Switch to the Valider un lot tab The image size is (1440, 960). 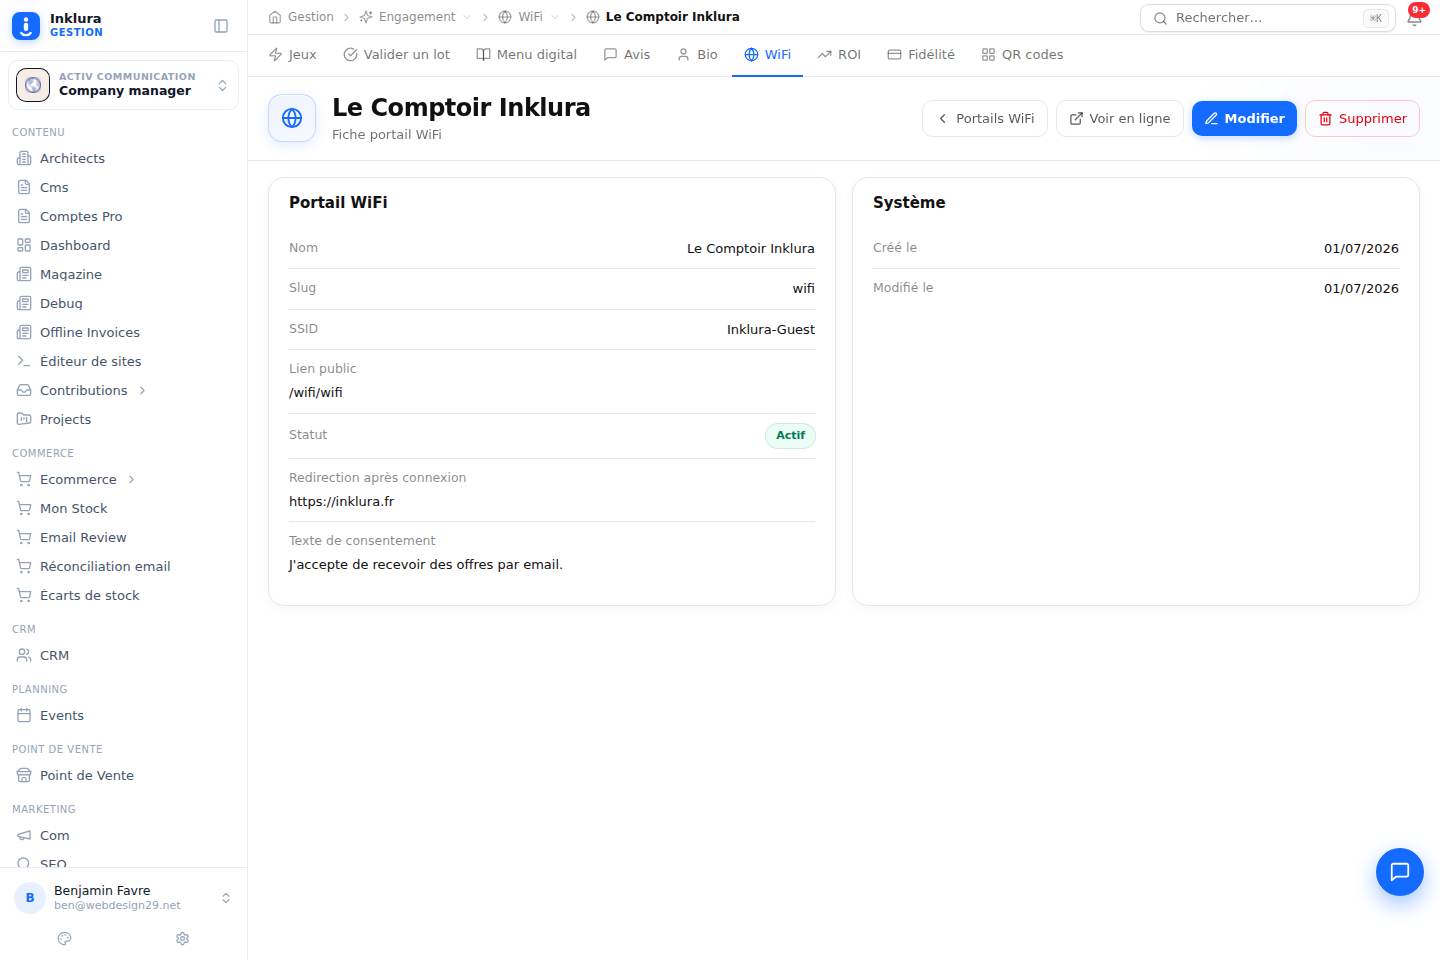(396, 55)
